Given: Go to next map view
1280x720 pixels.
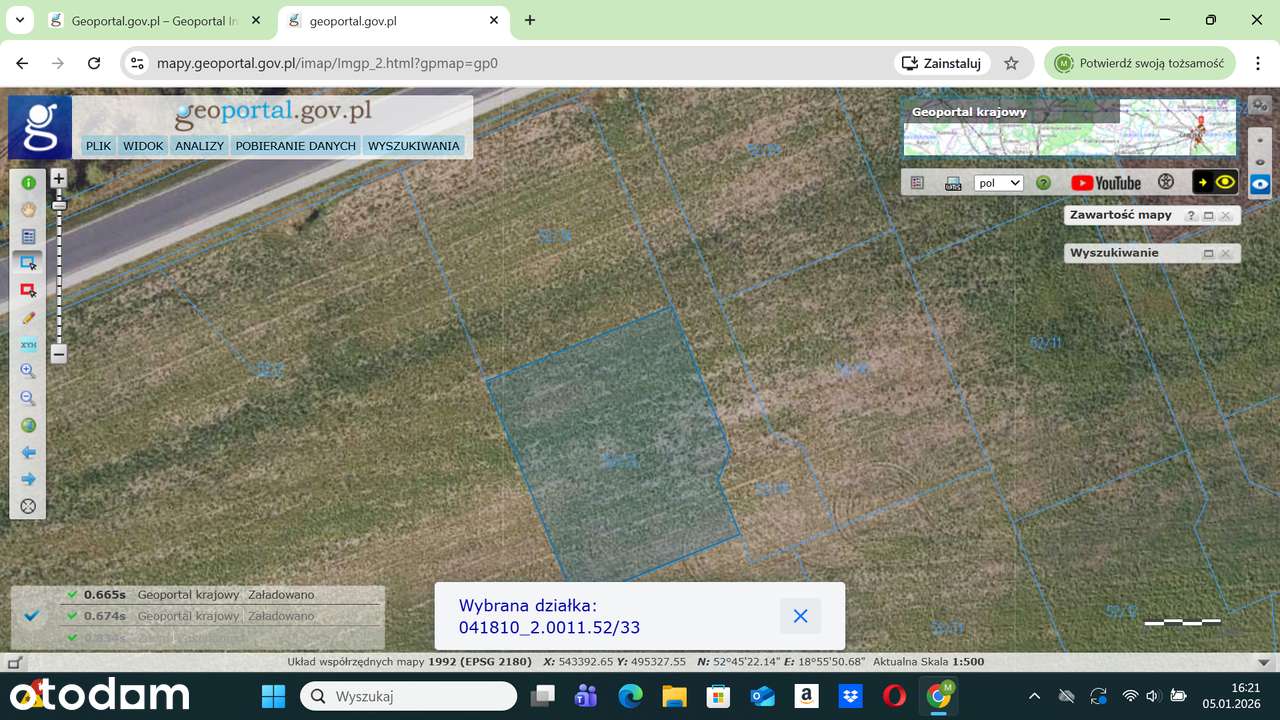Looking at the screenshot, I should coord(28,479).
